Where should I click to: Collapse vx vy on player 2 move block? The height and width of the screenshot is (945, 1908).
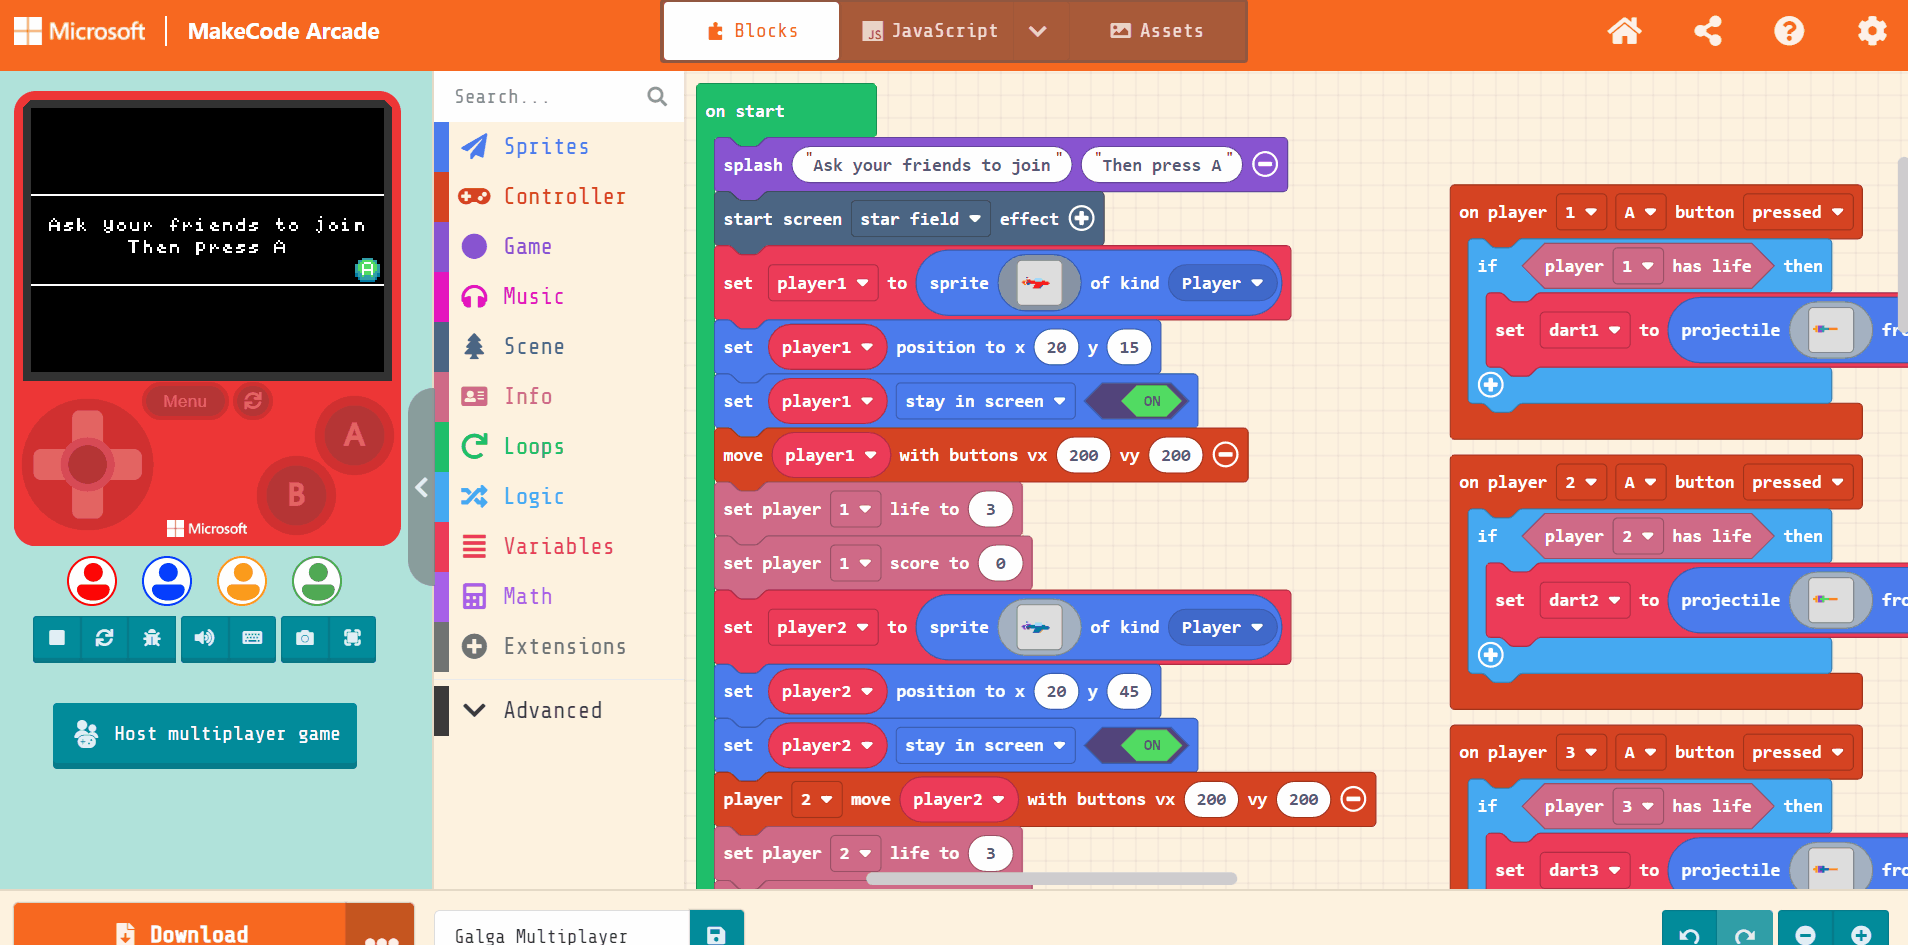pyautogui.click(x=1353, y=799)
